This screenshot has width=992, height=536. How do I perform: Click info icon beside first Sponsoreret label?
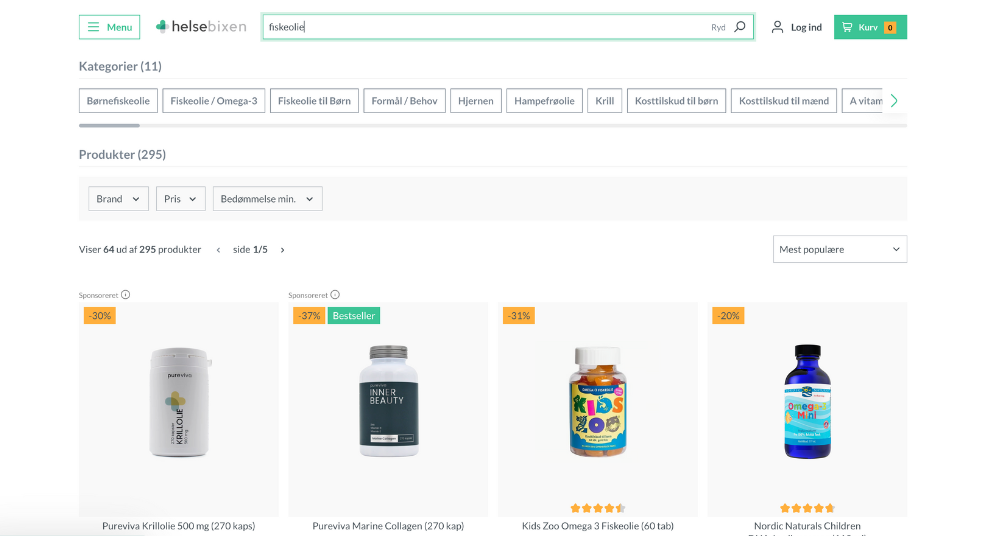[126, 295]
